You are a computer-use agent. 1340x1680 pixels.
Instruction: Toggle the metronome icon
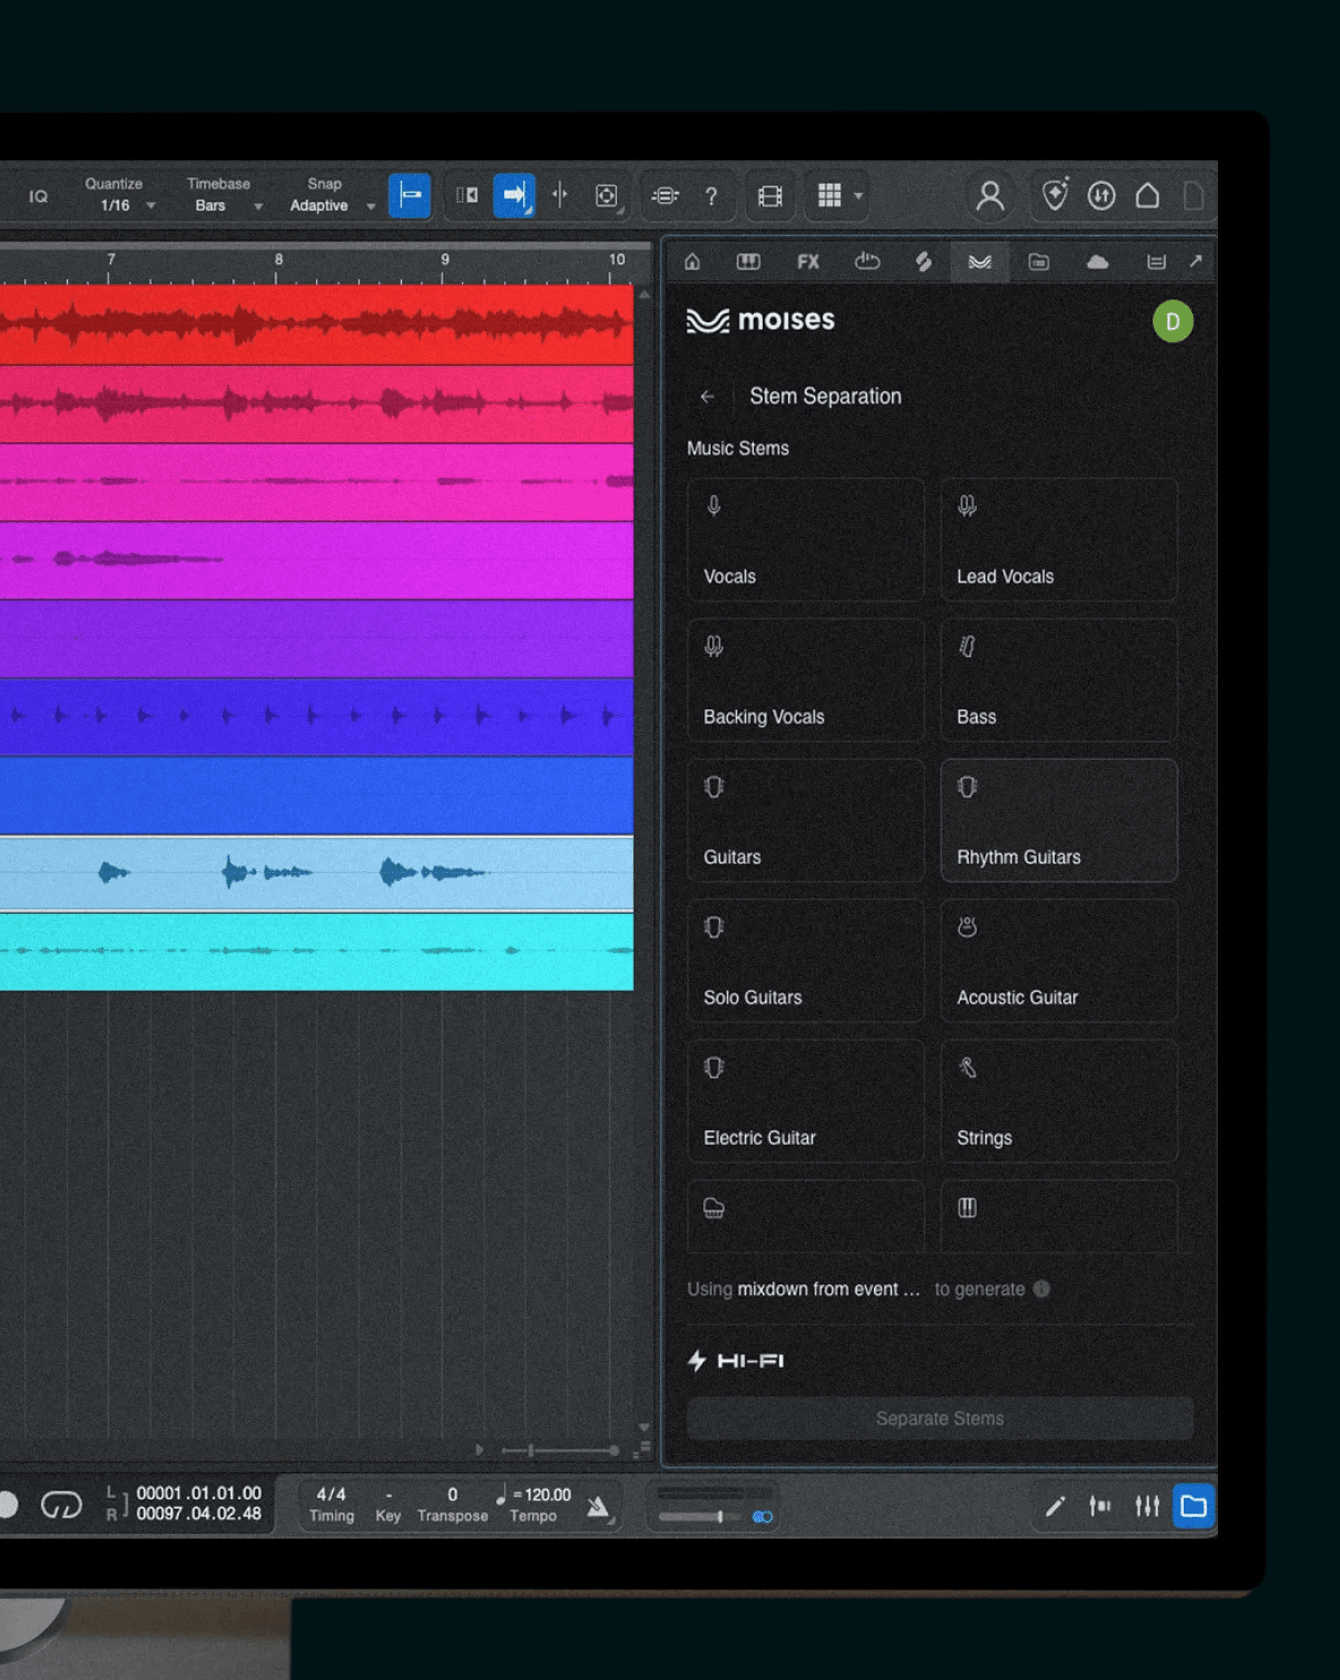[598, 1506]
